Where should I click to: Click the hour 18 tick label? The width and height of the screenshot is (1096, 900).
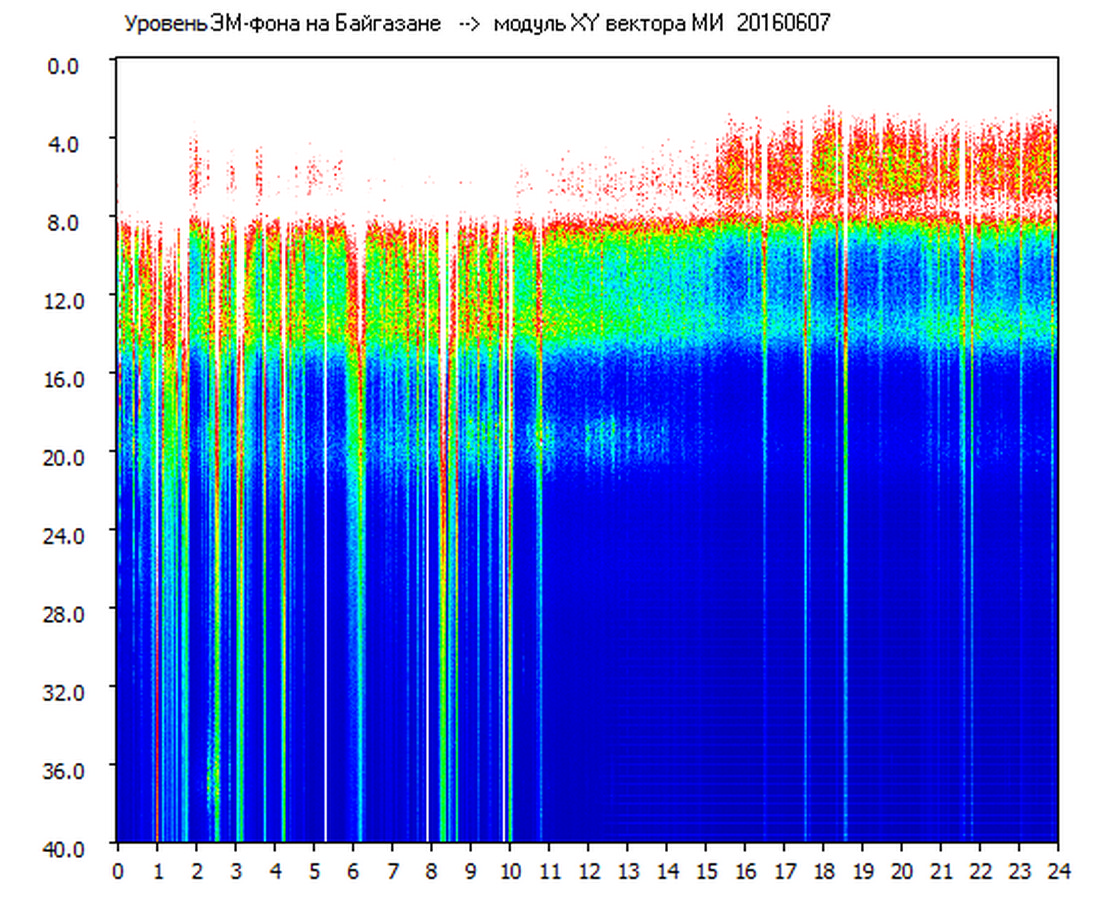coord(823,871)
